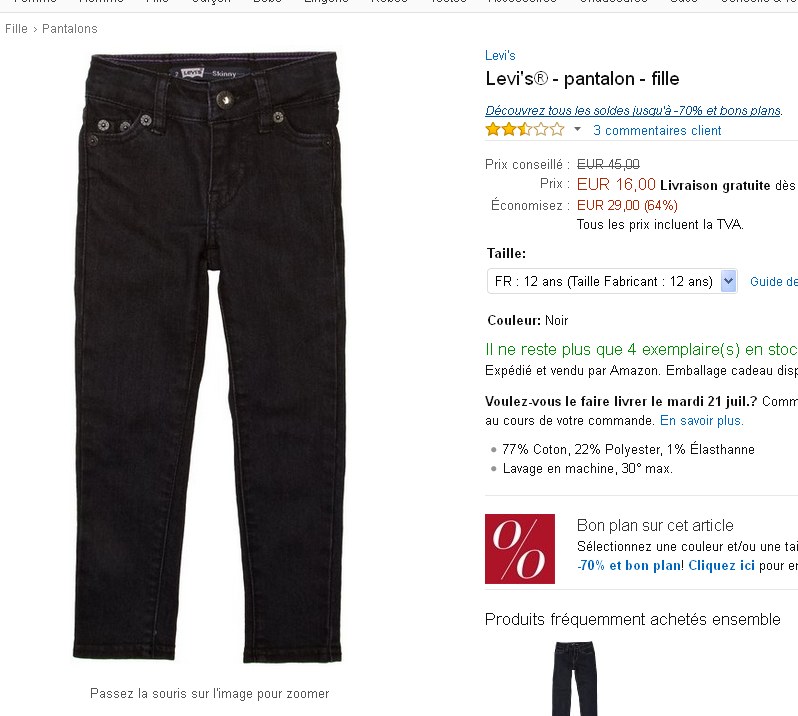
Task: Go to the Fille breadcrumb category
Action: 16,29
